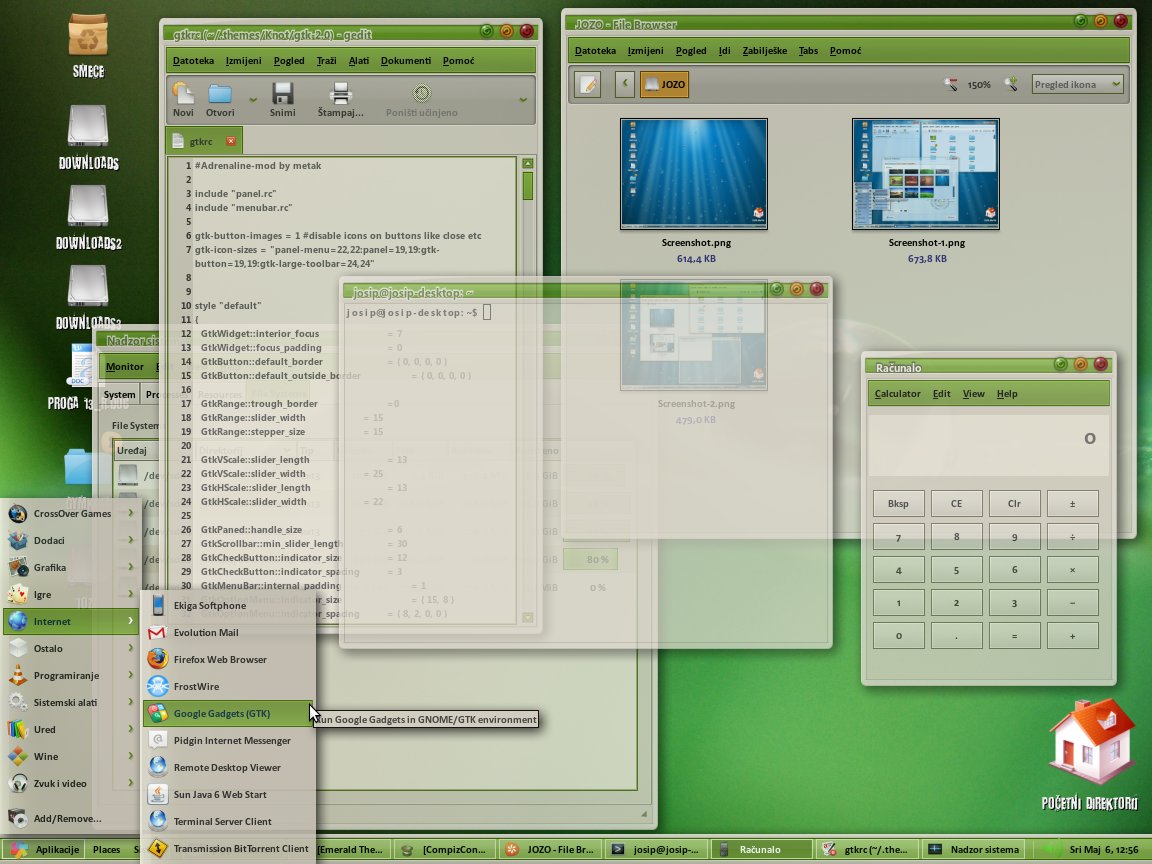Viewport: 1152px width, 864px height.
Task: Launch Ekiga Softphone from the Internet menu
Action: click(228, 605)
